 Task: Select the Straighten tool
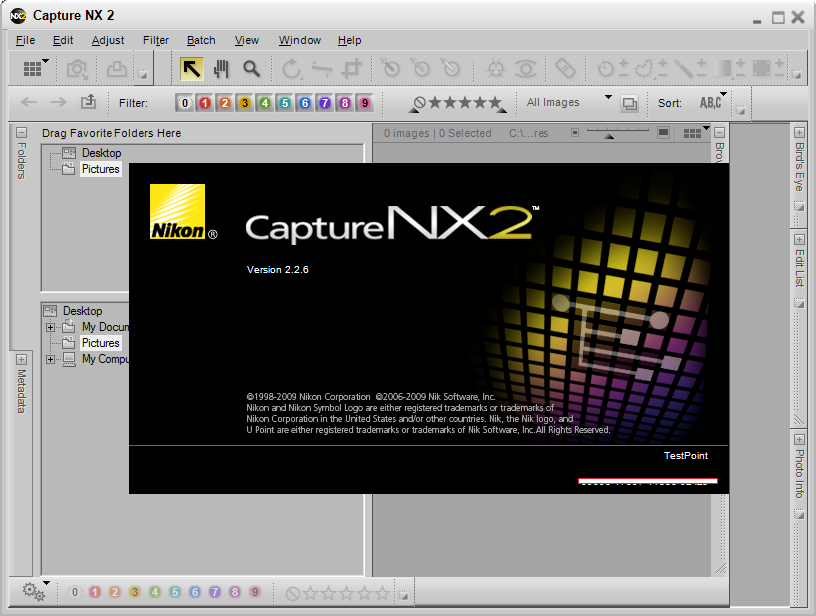[x=322, y=69]
